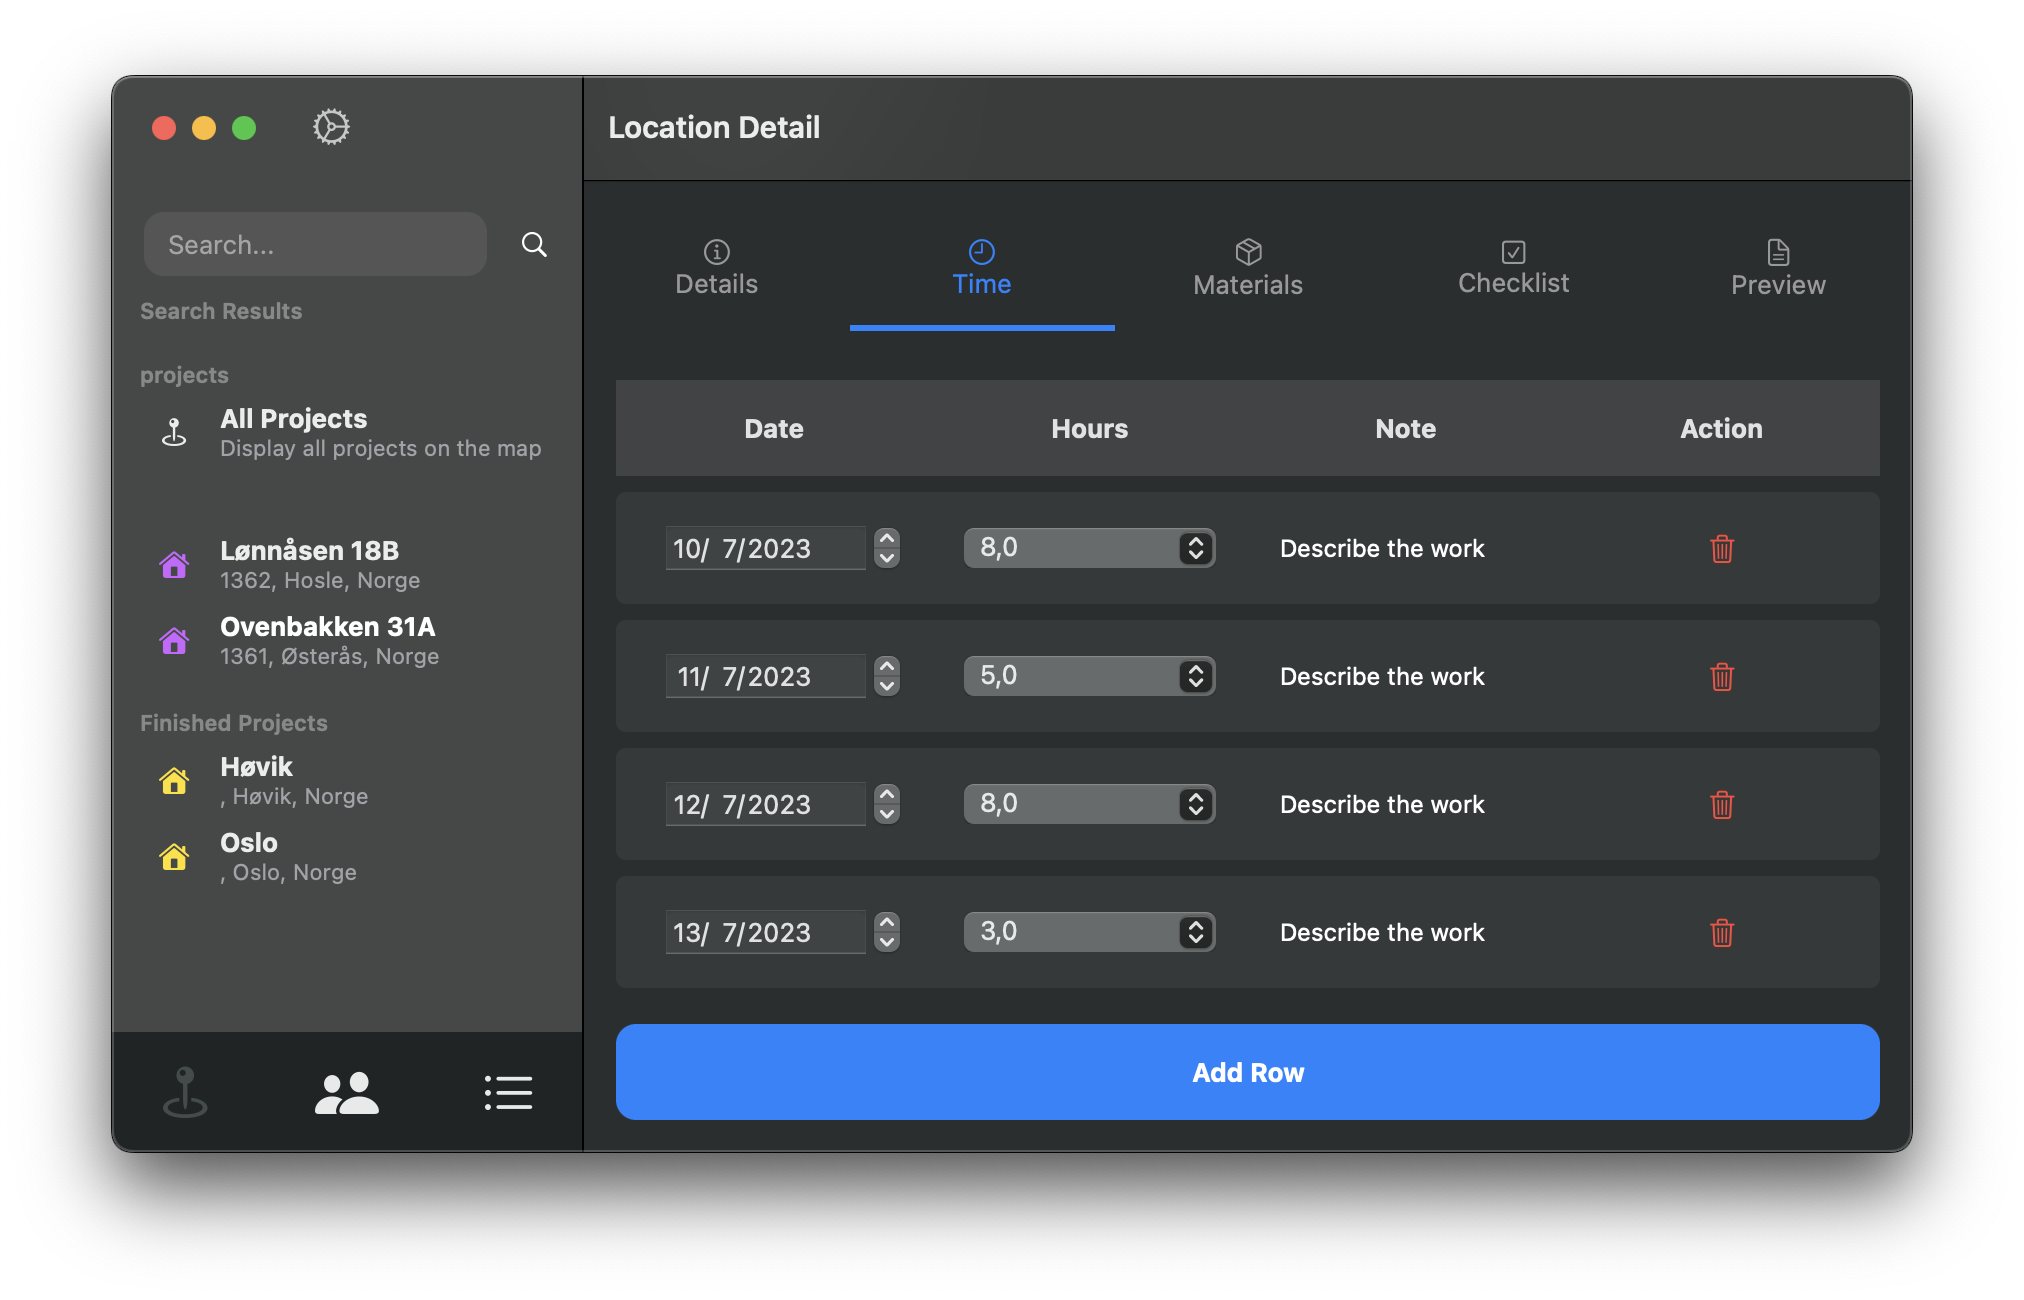
Task: Click the 10/7/2023 date field
Action: pos(765,548)
